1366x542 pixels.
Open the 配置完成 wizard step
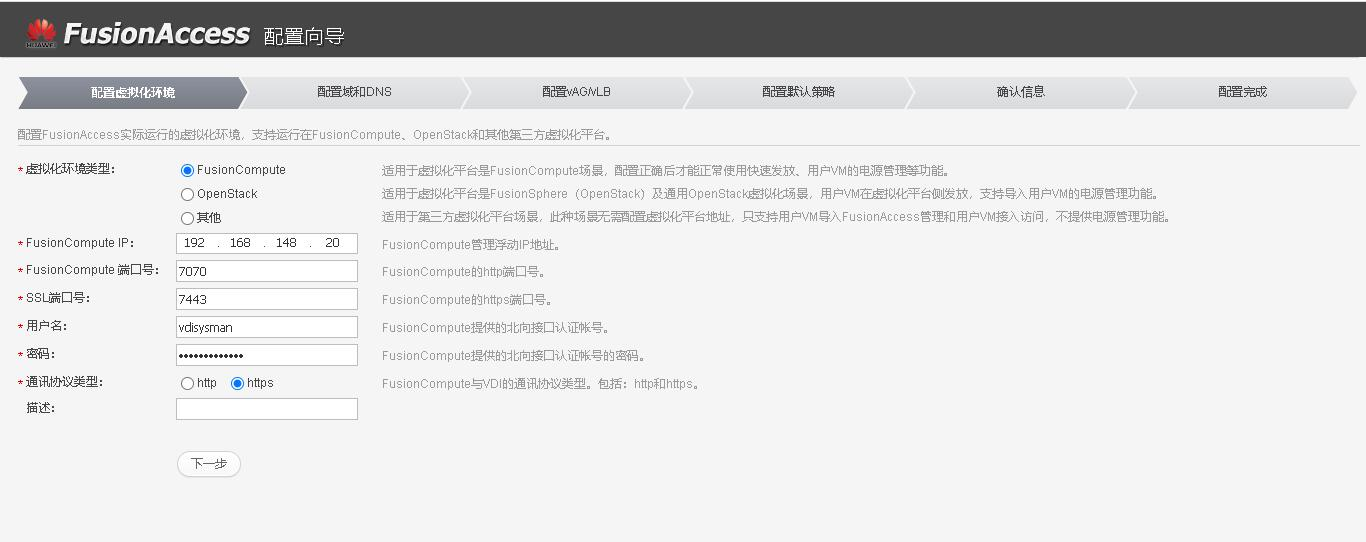1242,92
